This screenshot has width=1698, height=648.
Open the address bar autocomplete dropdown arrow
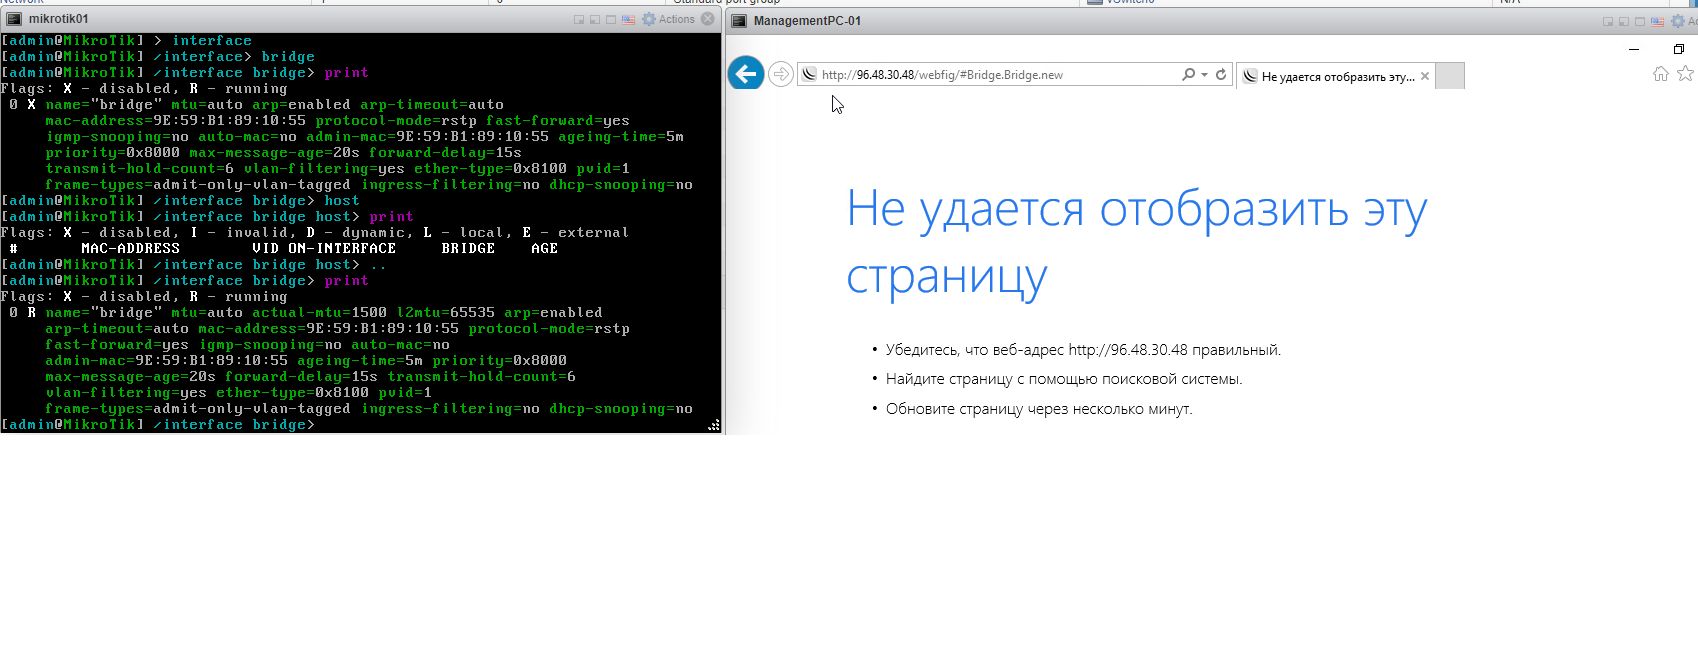(x=1204, y=75)
